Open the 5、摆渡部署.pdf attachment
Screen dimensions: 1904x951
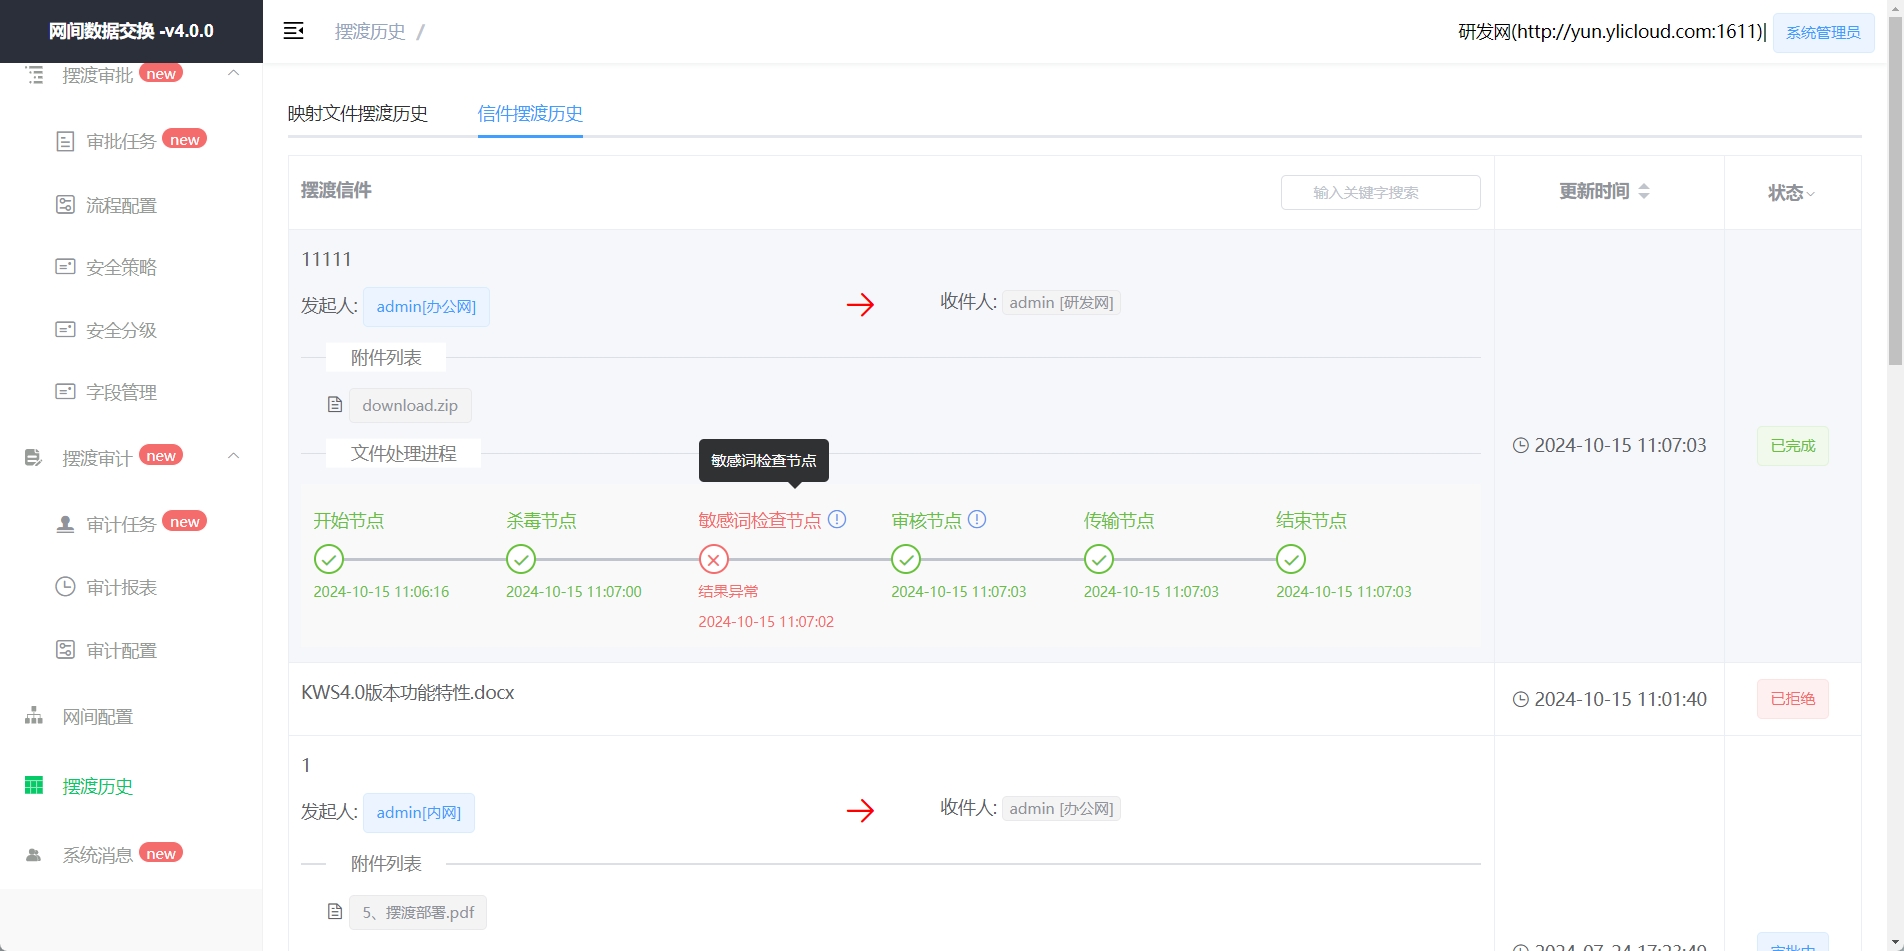(418, 912)
